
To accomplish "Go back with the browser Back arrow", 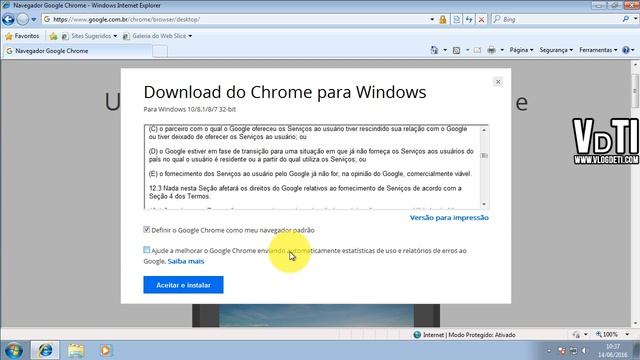I will tap(8, 19).
